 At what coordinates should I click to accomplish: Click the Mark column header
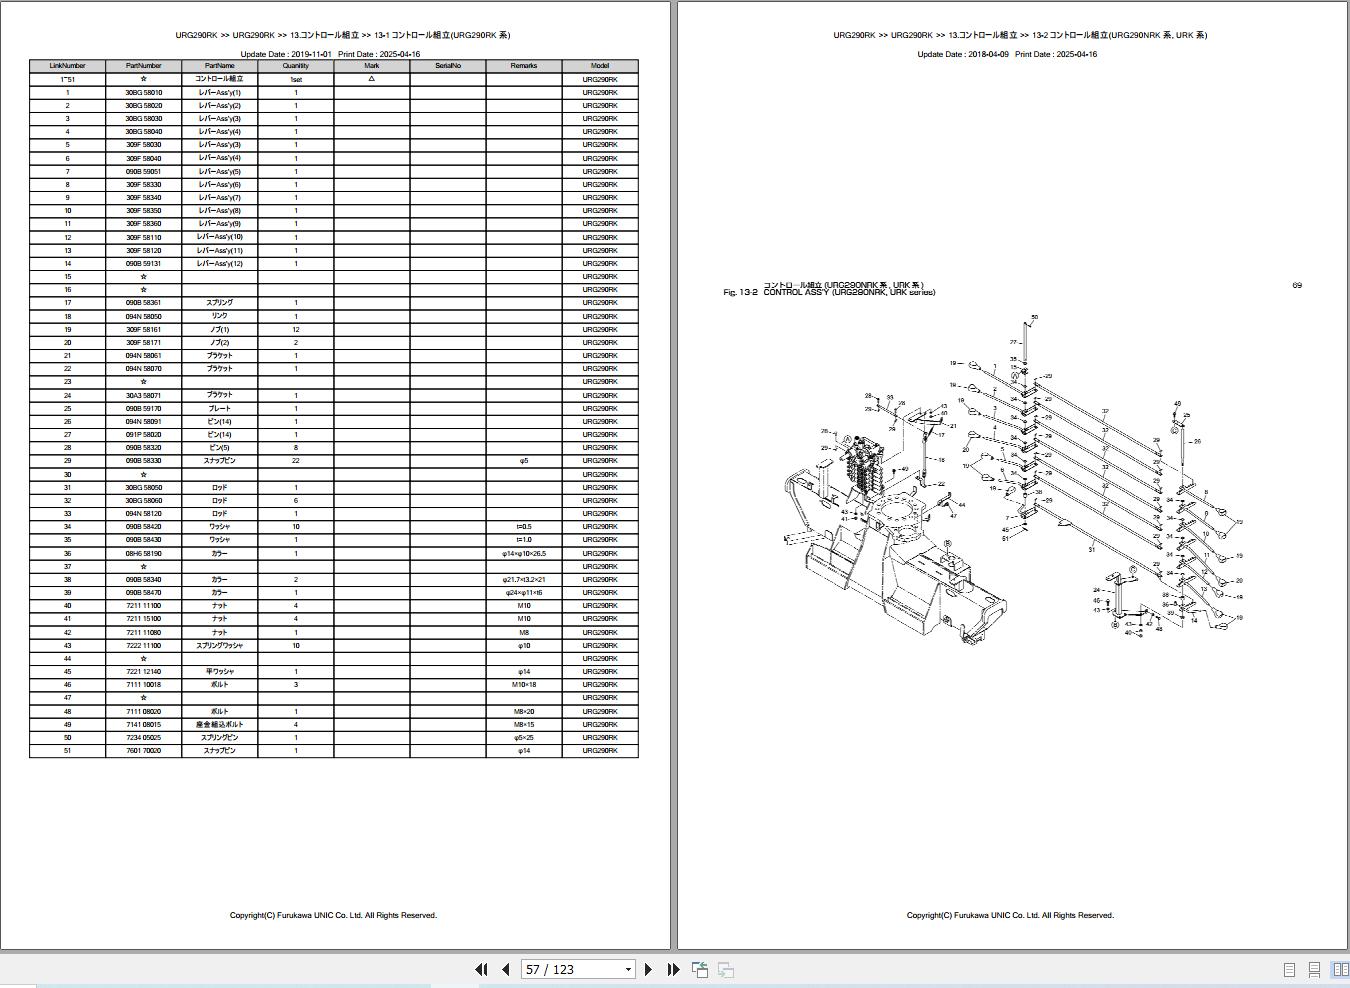coord(372,66)
